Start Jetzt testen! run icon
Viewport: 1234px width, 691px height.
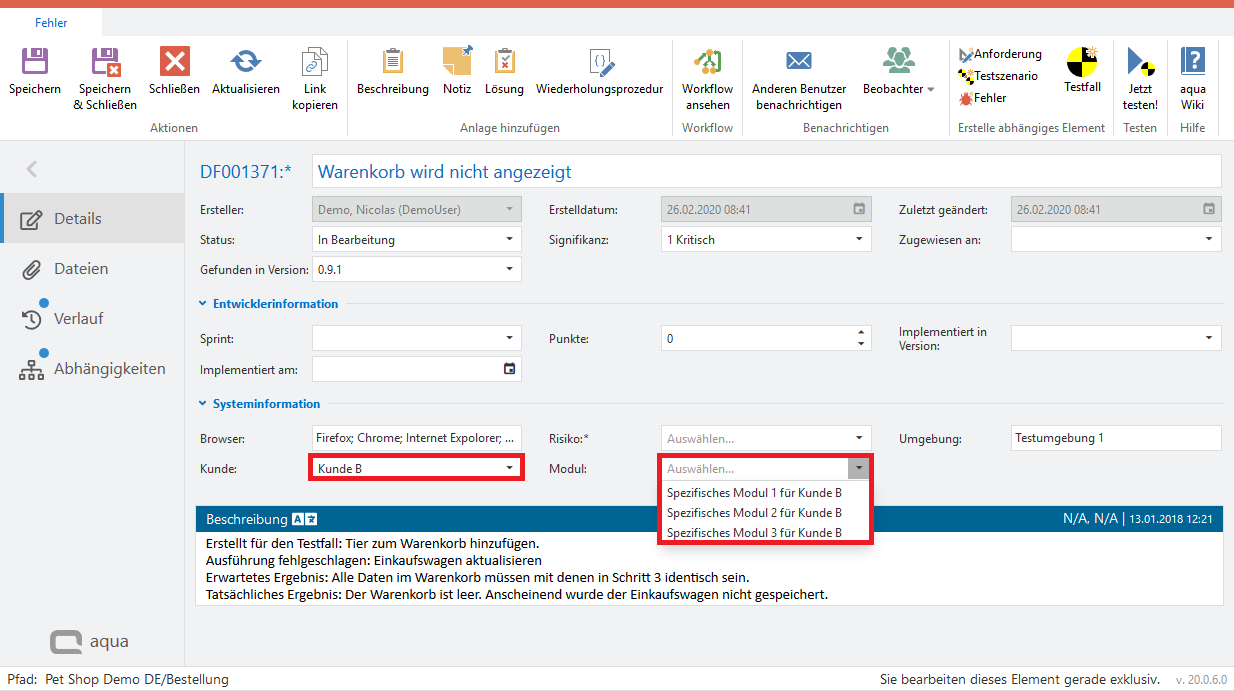pyautogui.click(x=1140, y=63)
